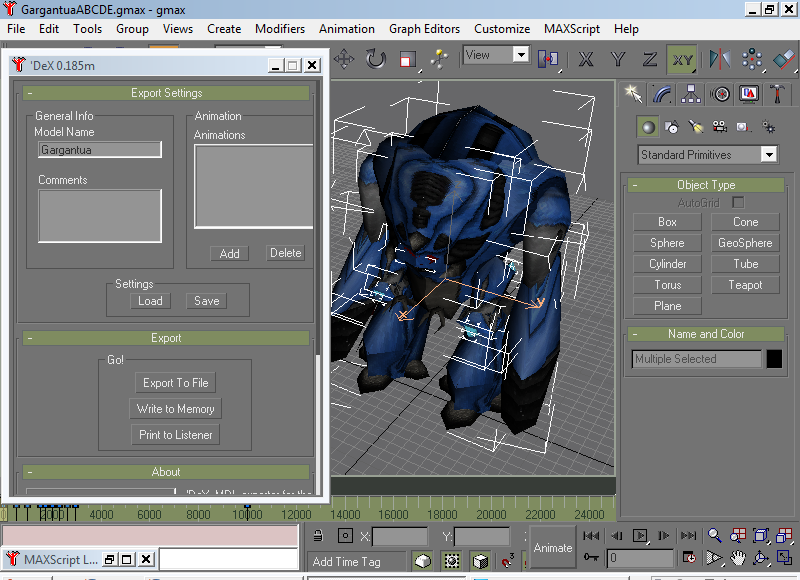Click the Export To File button
This screenshot has width=800, height=580.
point(176,383)
